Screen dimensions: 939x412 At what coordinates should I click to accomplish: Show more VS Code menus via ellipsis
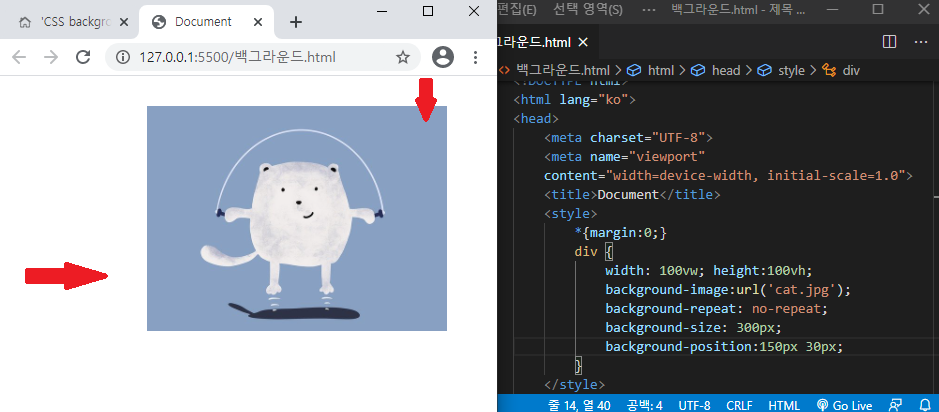(648, 9)
